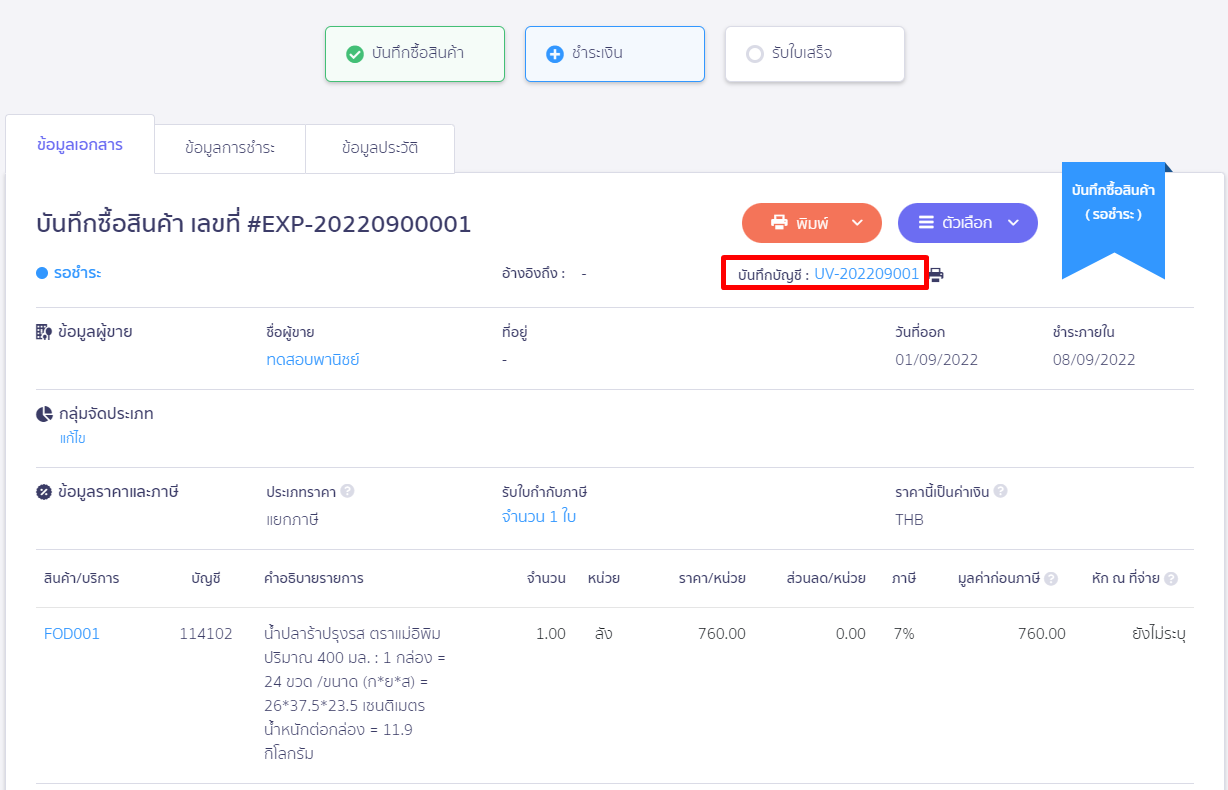Click help icon next to ประเภทราคา

[x=347, y=491]
